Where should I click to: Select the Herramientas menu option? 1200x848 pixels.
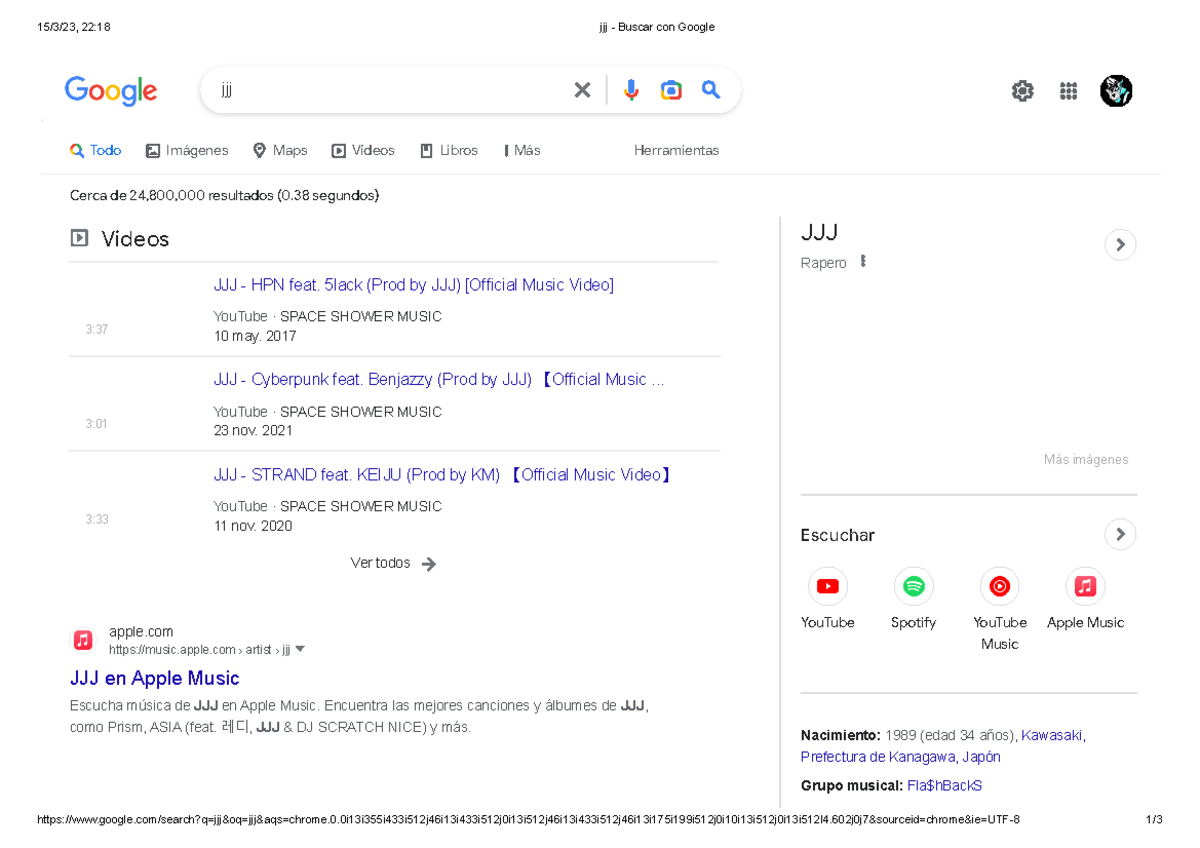(677, 150)
